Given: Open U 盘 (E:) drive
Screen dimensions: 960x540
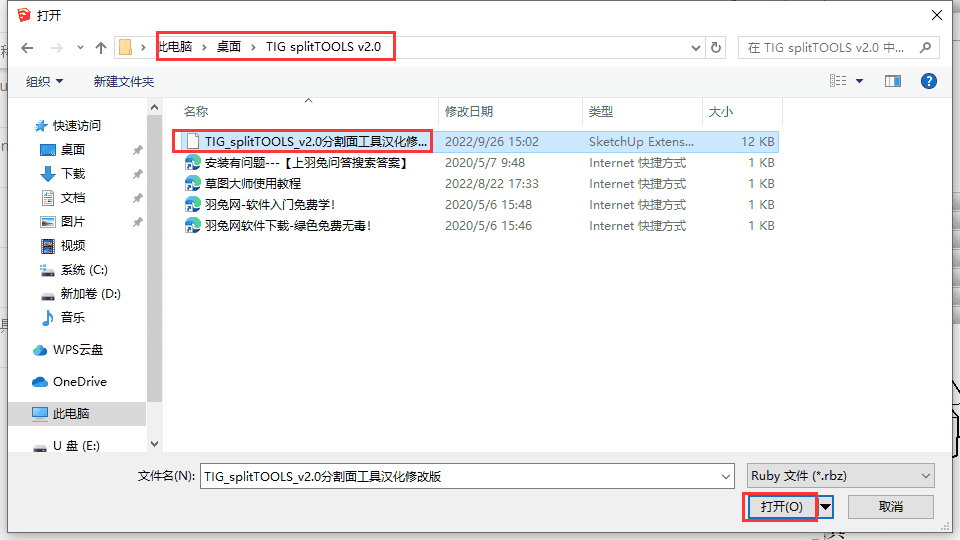Looking at the screenshot, I should click(x=76, y=446).
